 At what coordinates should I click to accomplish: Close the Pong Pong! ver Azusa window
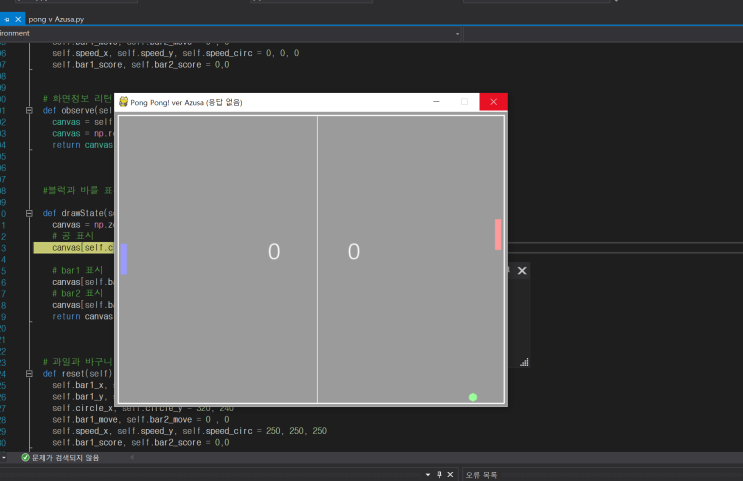[x=493, y=102]
